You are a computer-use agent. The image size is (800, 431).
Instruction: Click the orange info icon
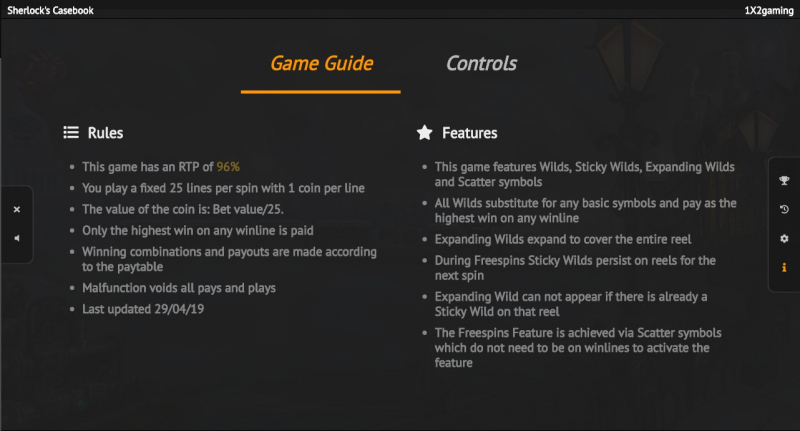point(784,267)
